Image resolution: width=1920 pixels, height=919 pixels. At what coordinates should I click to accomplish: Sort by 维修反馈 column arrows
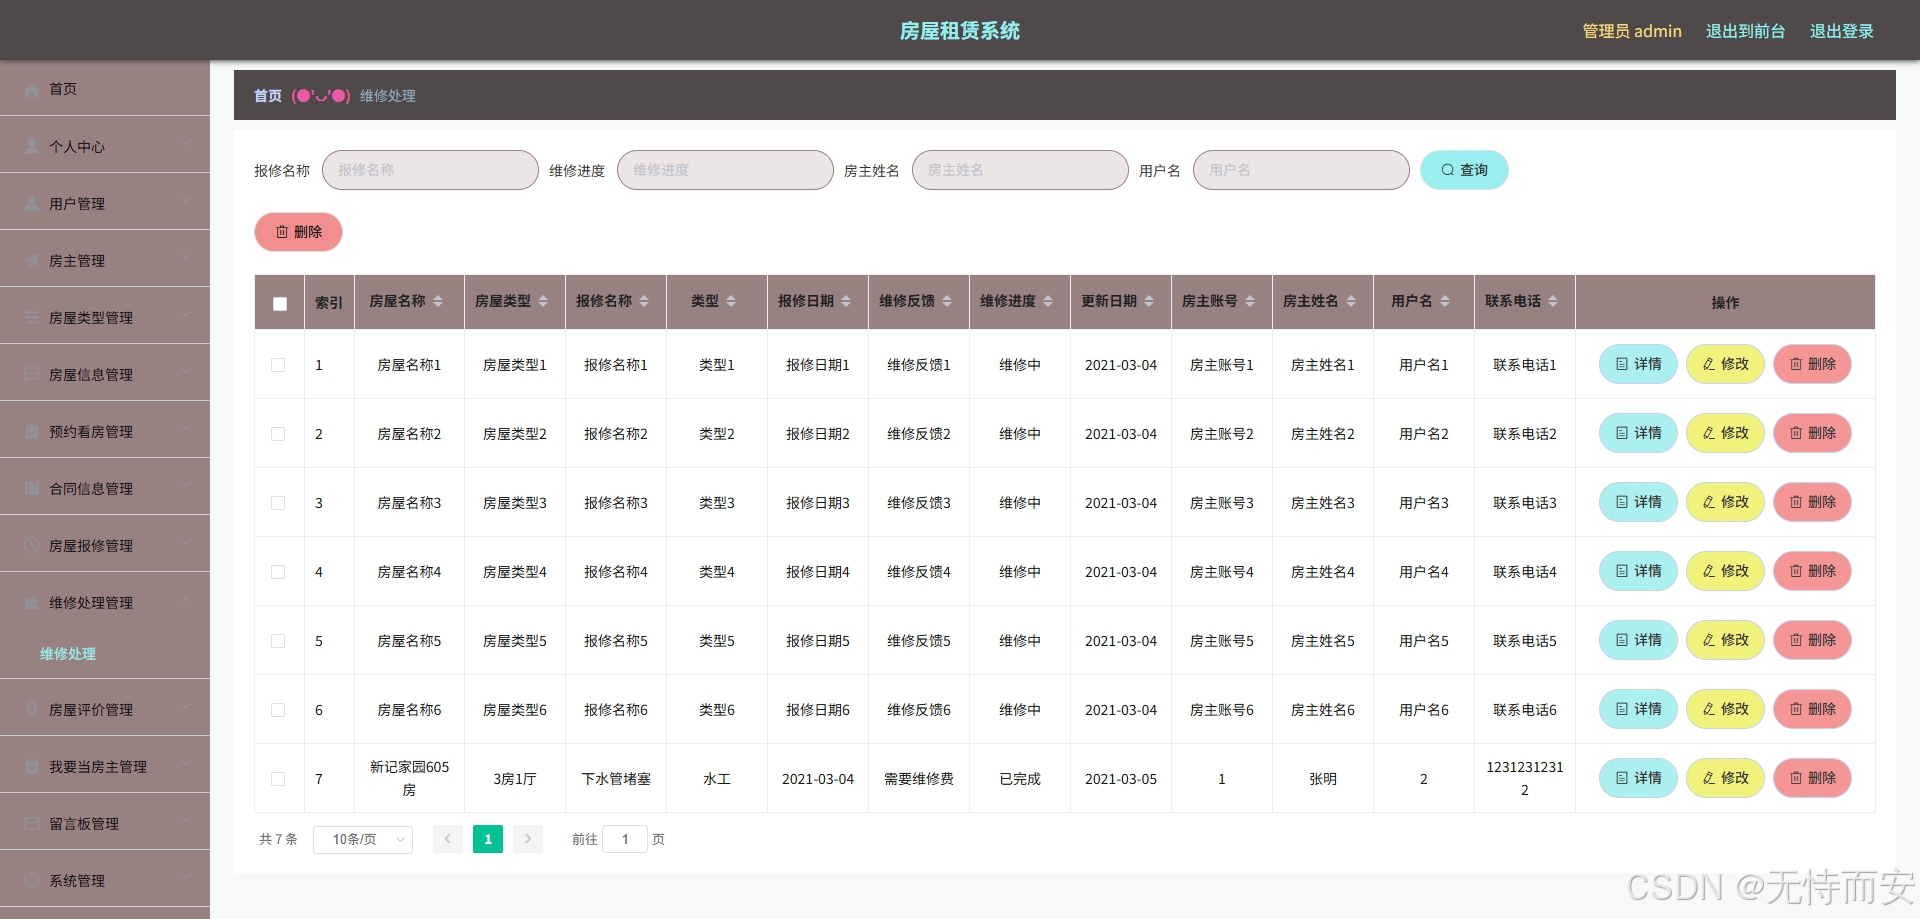point(947,301)
